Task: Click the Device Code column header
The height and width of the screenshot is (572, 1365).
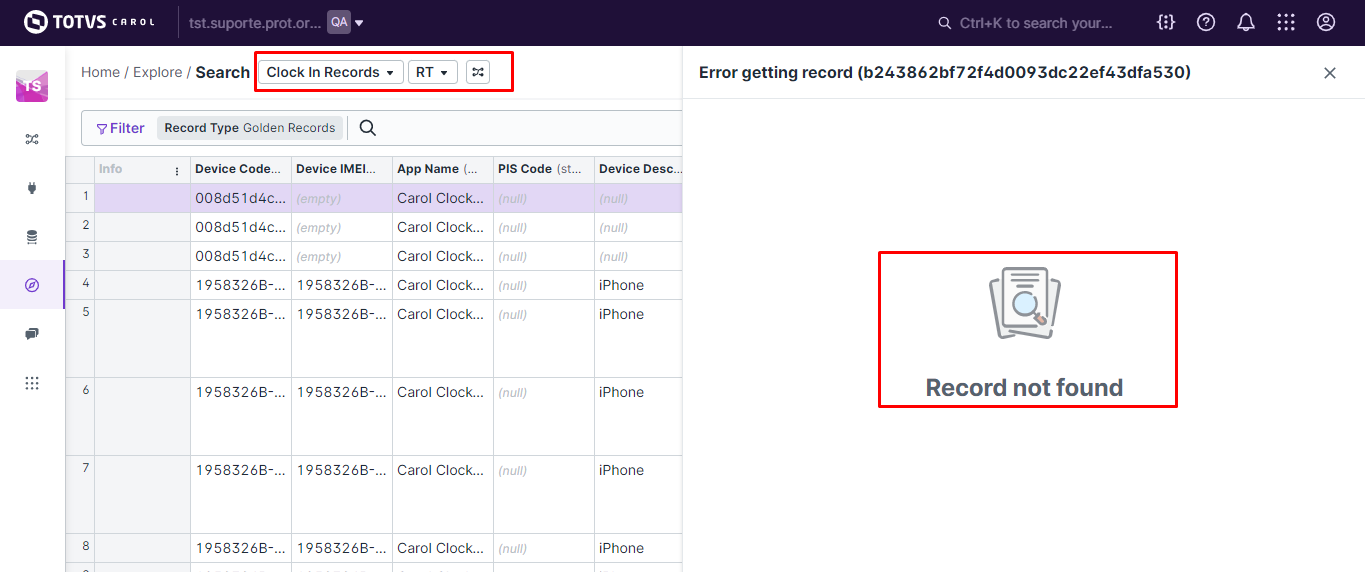Action: [x=241, y=169]
